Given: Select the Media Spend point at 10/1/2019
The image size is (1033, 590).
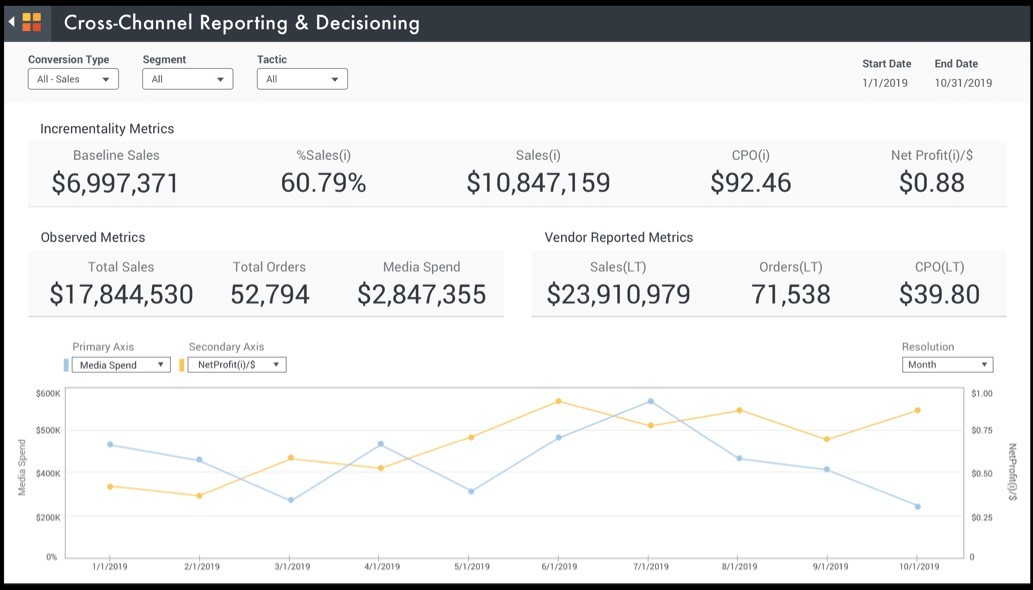Looking at the screenshot, I should tap(917, 506).
